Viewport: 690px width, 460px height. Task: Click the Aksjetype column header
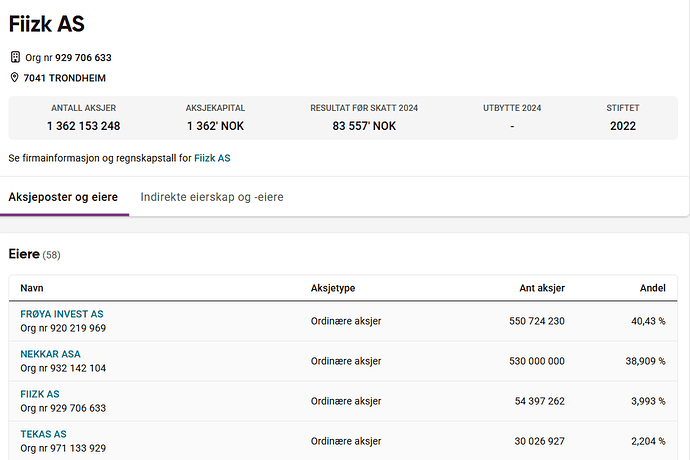(x=333, y=288)
